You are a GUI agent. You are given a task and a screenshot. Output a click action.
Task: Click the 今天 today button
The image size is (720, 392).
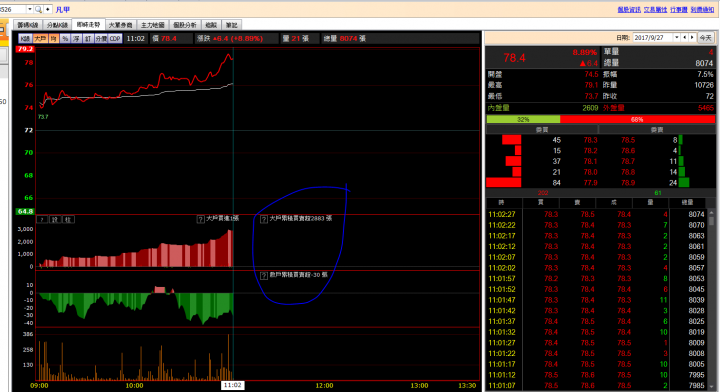point(706,38)
